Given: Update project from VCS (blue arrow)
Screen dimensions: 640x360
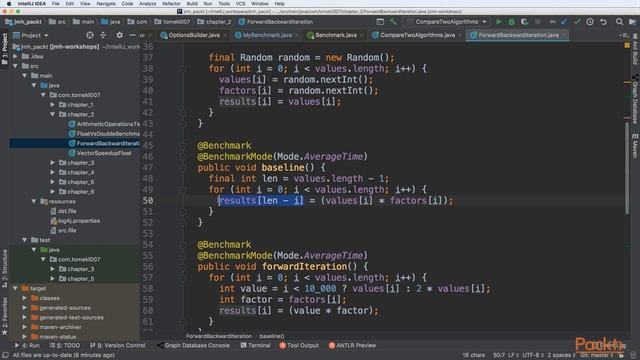Looking at the screenshot, I should coord(564,22).
